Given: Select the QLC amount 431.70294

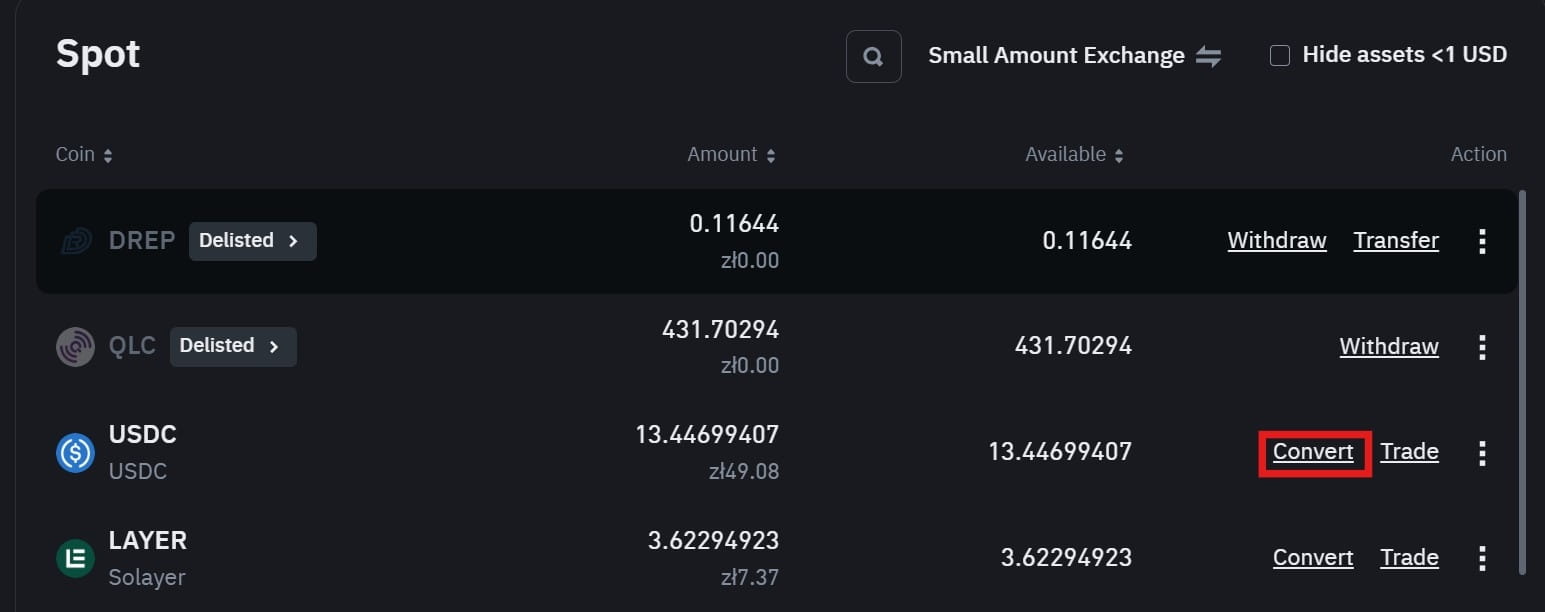Looking at the screenshot, I should 720,330.
